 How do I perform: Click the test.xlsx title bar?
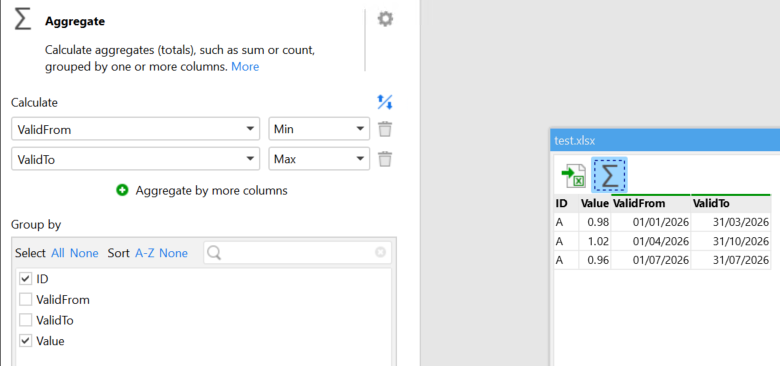click(665, 140)
